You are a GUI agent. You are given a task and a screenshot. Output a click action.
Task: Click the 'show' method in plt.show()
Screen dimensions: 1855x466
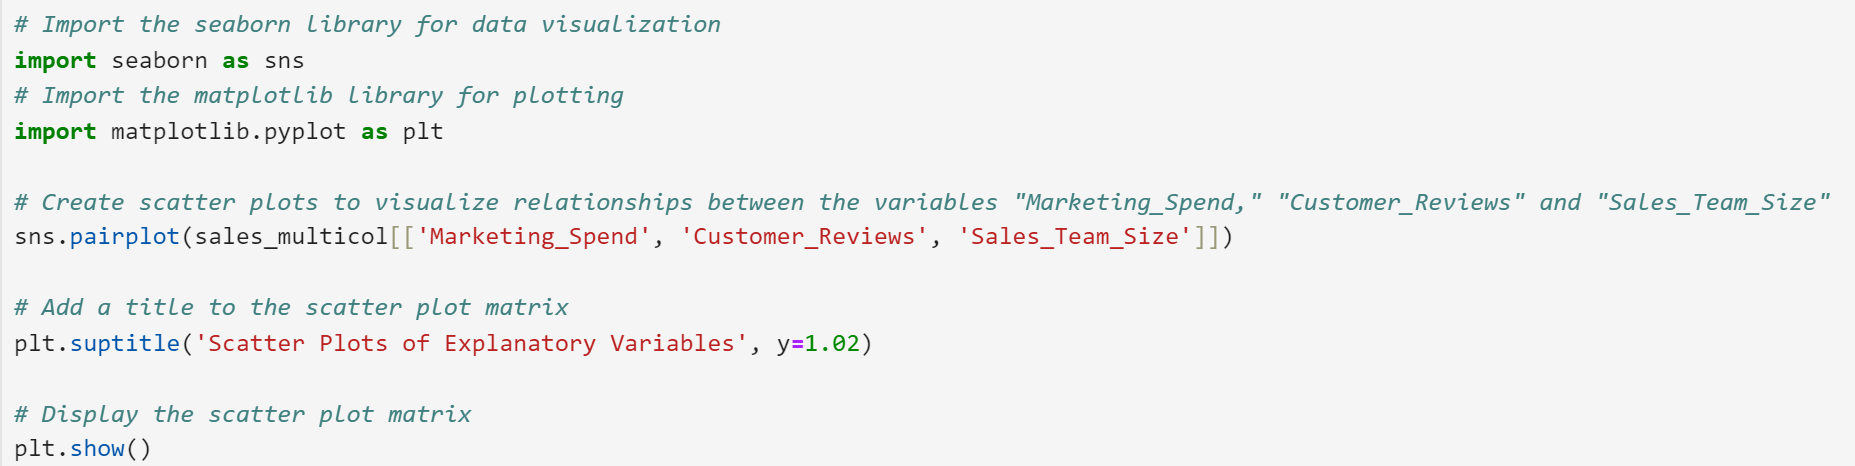click(x=97, y=449)
